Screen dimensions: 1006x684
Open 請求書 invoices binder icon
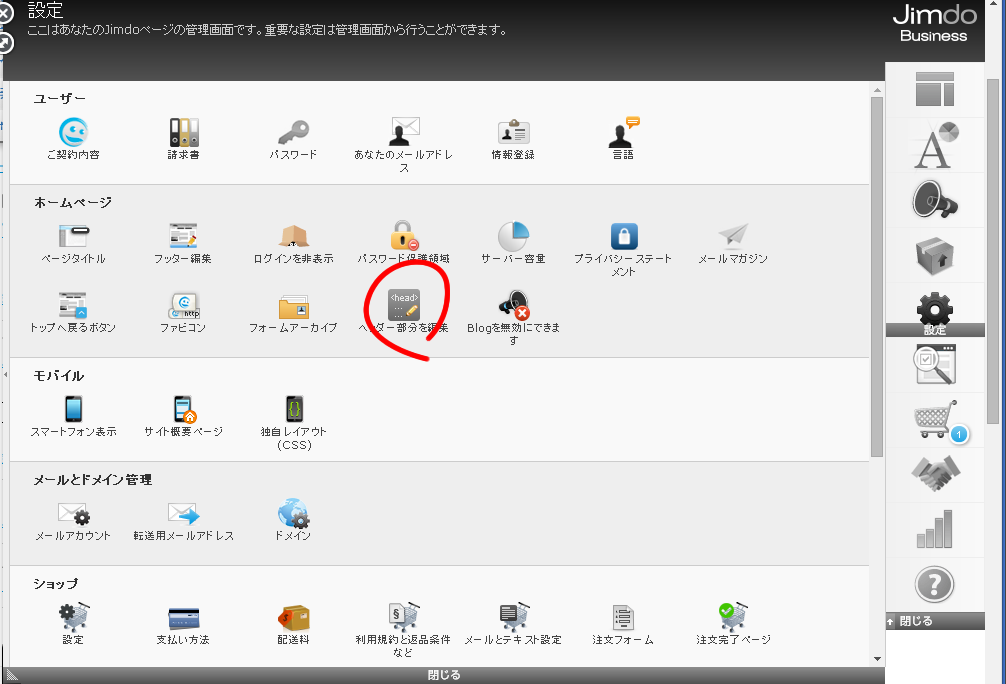tap(183, 132)
